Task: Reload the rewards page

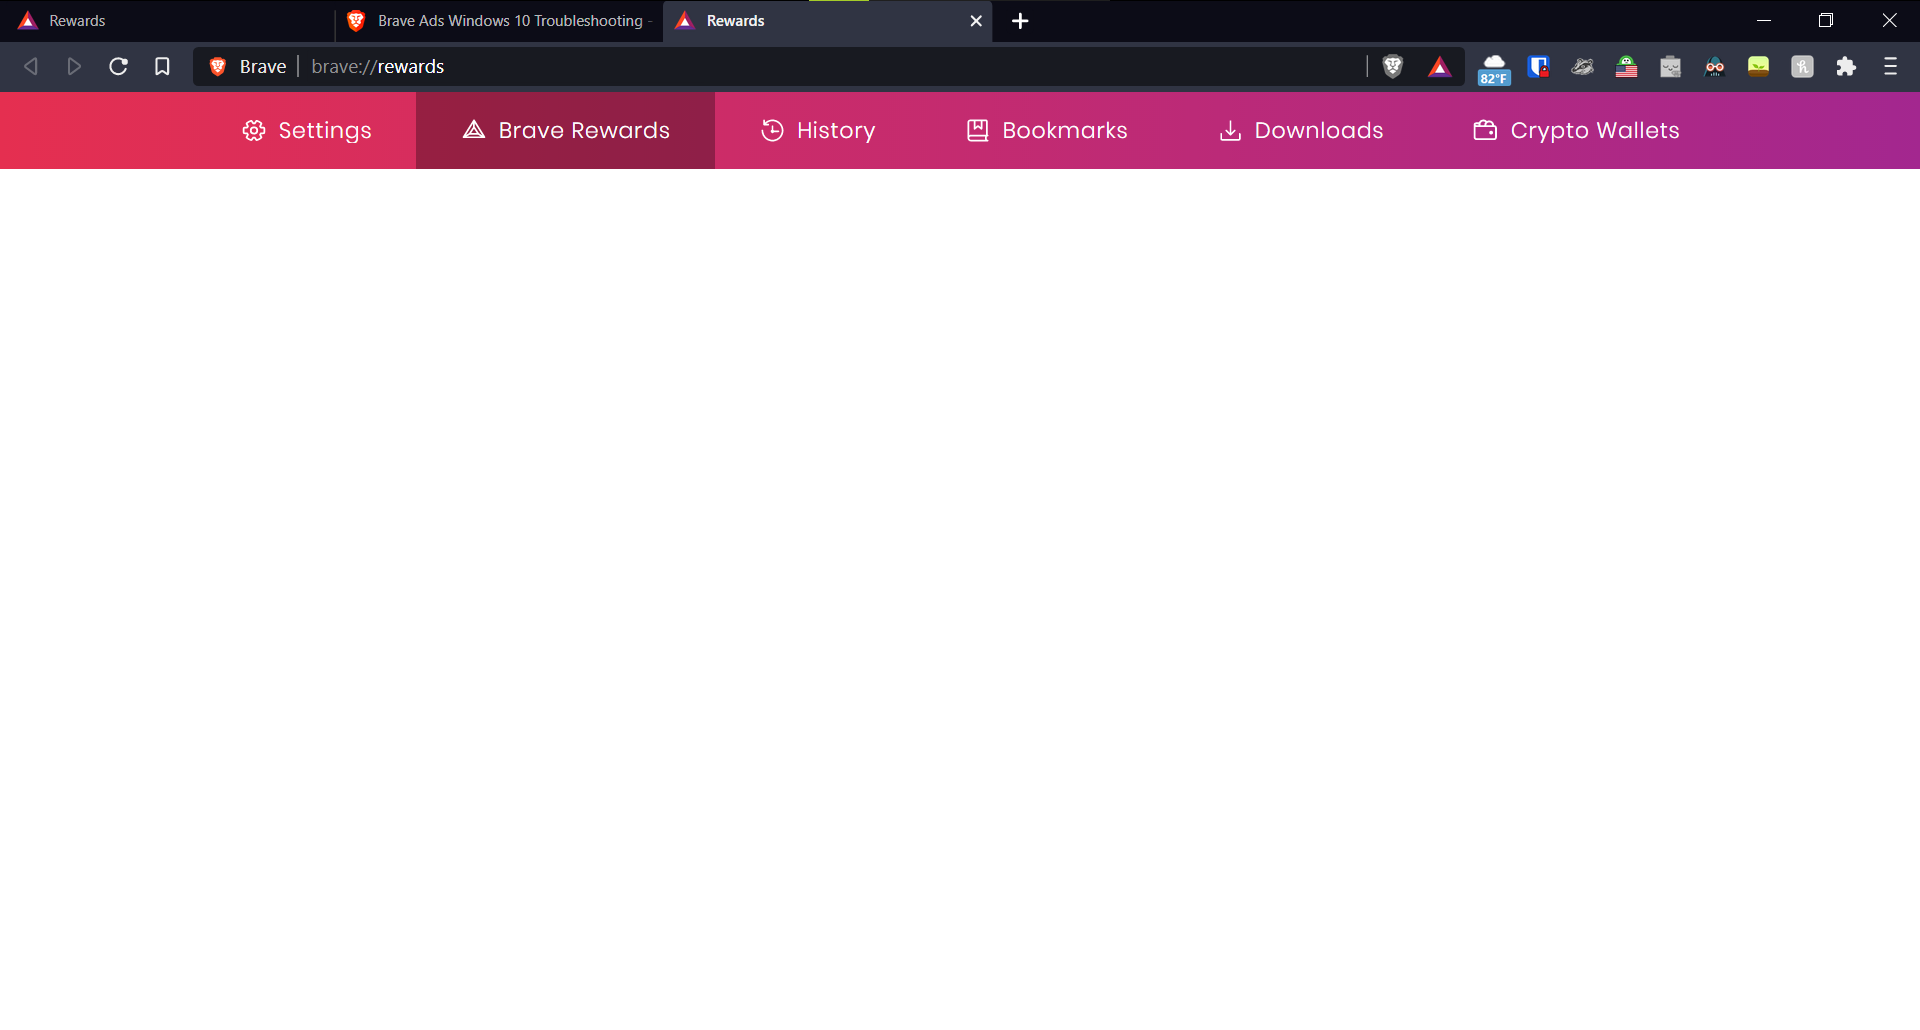Action: click(x=118, y=66)
